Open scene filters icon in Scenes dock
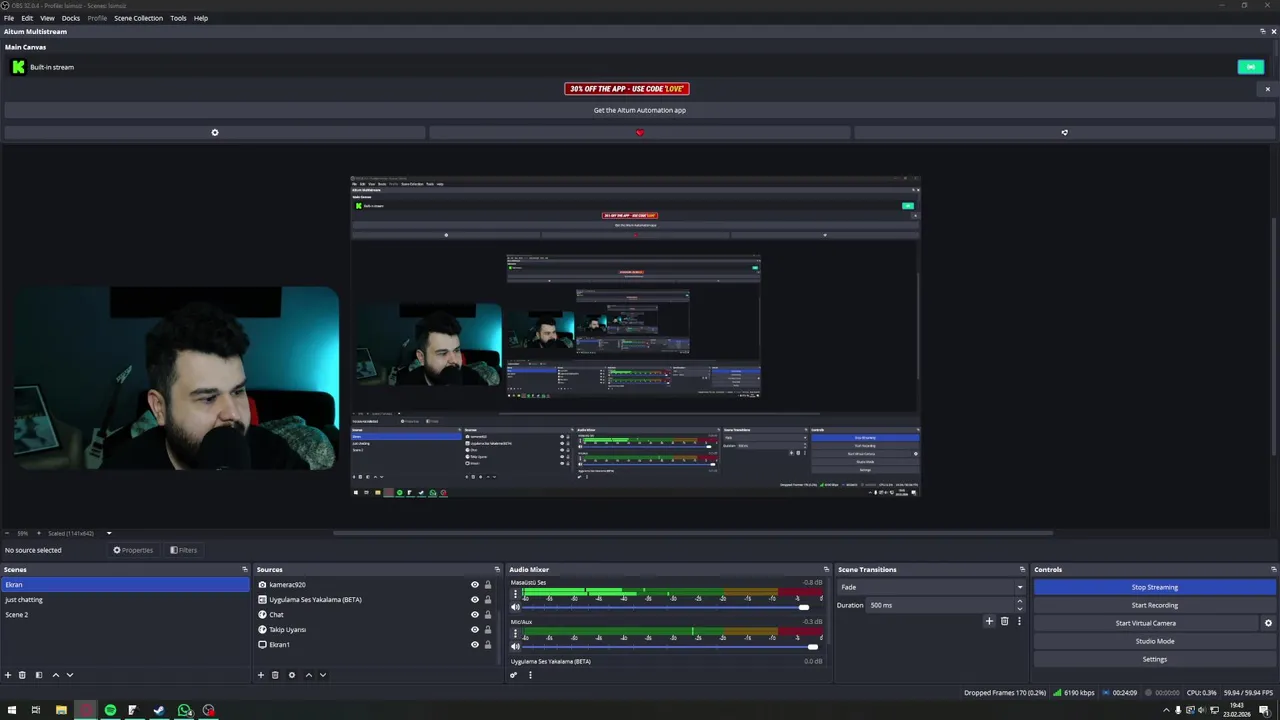Viewport: 1280px width, 720px height. pyautogui.click(x=39, y=675)
